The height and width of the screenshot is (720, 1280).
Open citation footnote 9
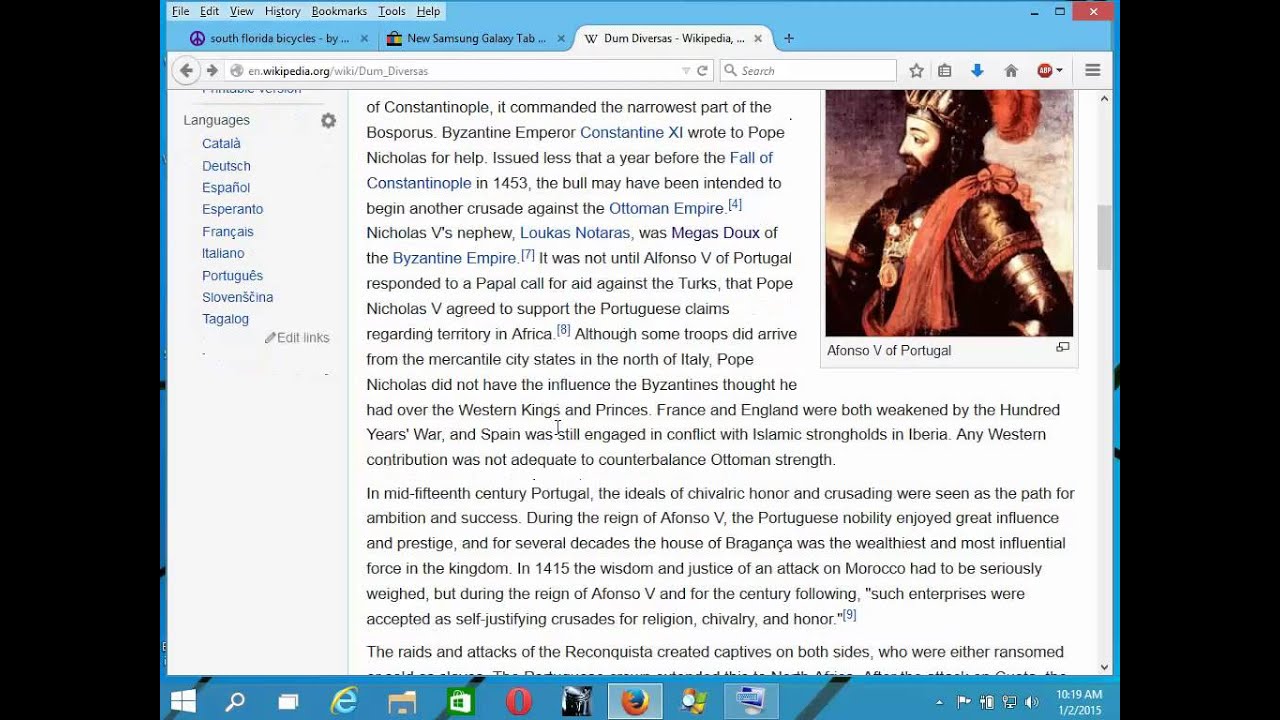pos(849,615)
